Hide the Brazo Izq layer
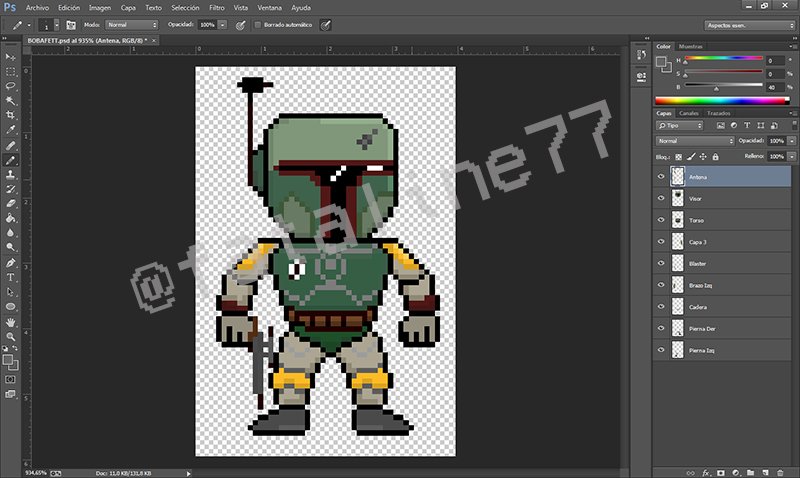The width and height of the screenshot is (800, 478). pos(661,285)
